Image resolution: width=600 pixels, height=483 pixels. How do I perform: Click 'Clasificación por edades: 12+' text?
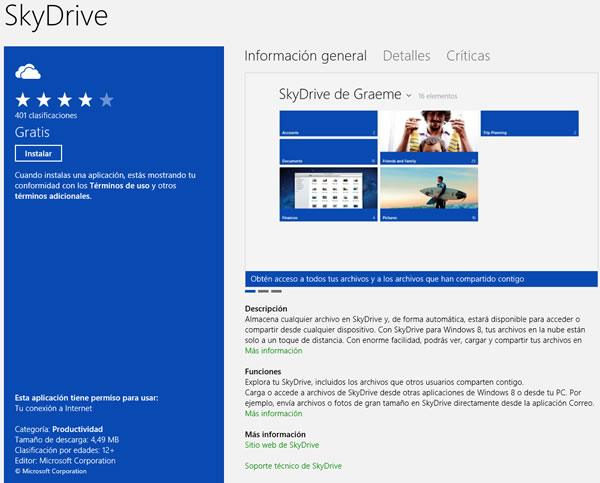click(x=64, y=450)
